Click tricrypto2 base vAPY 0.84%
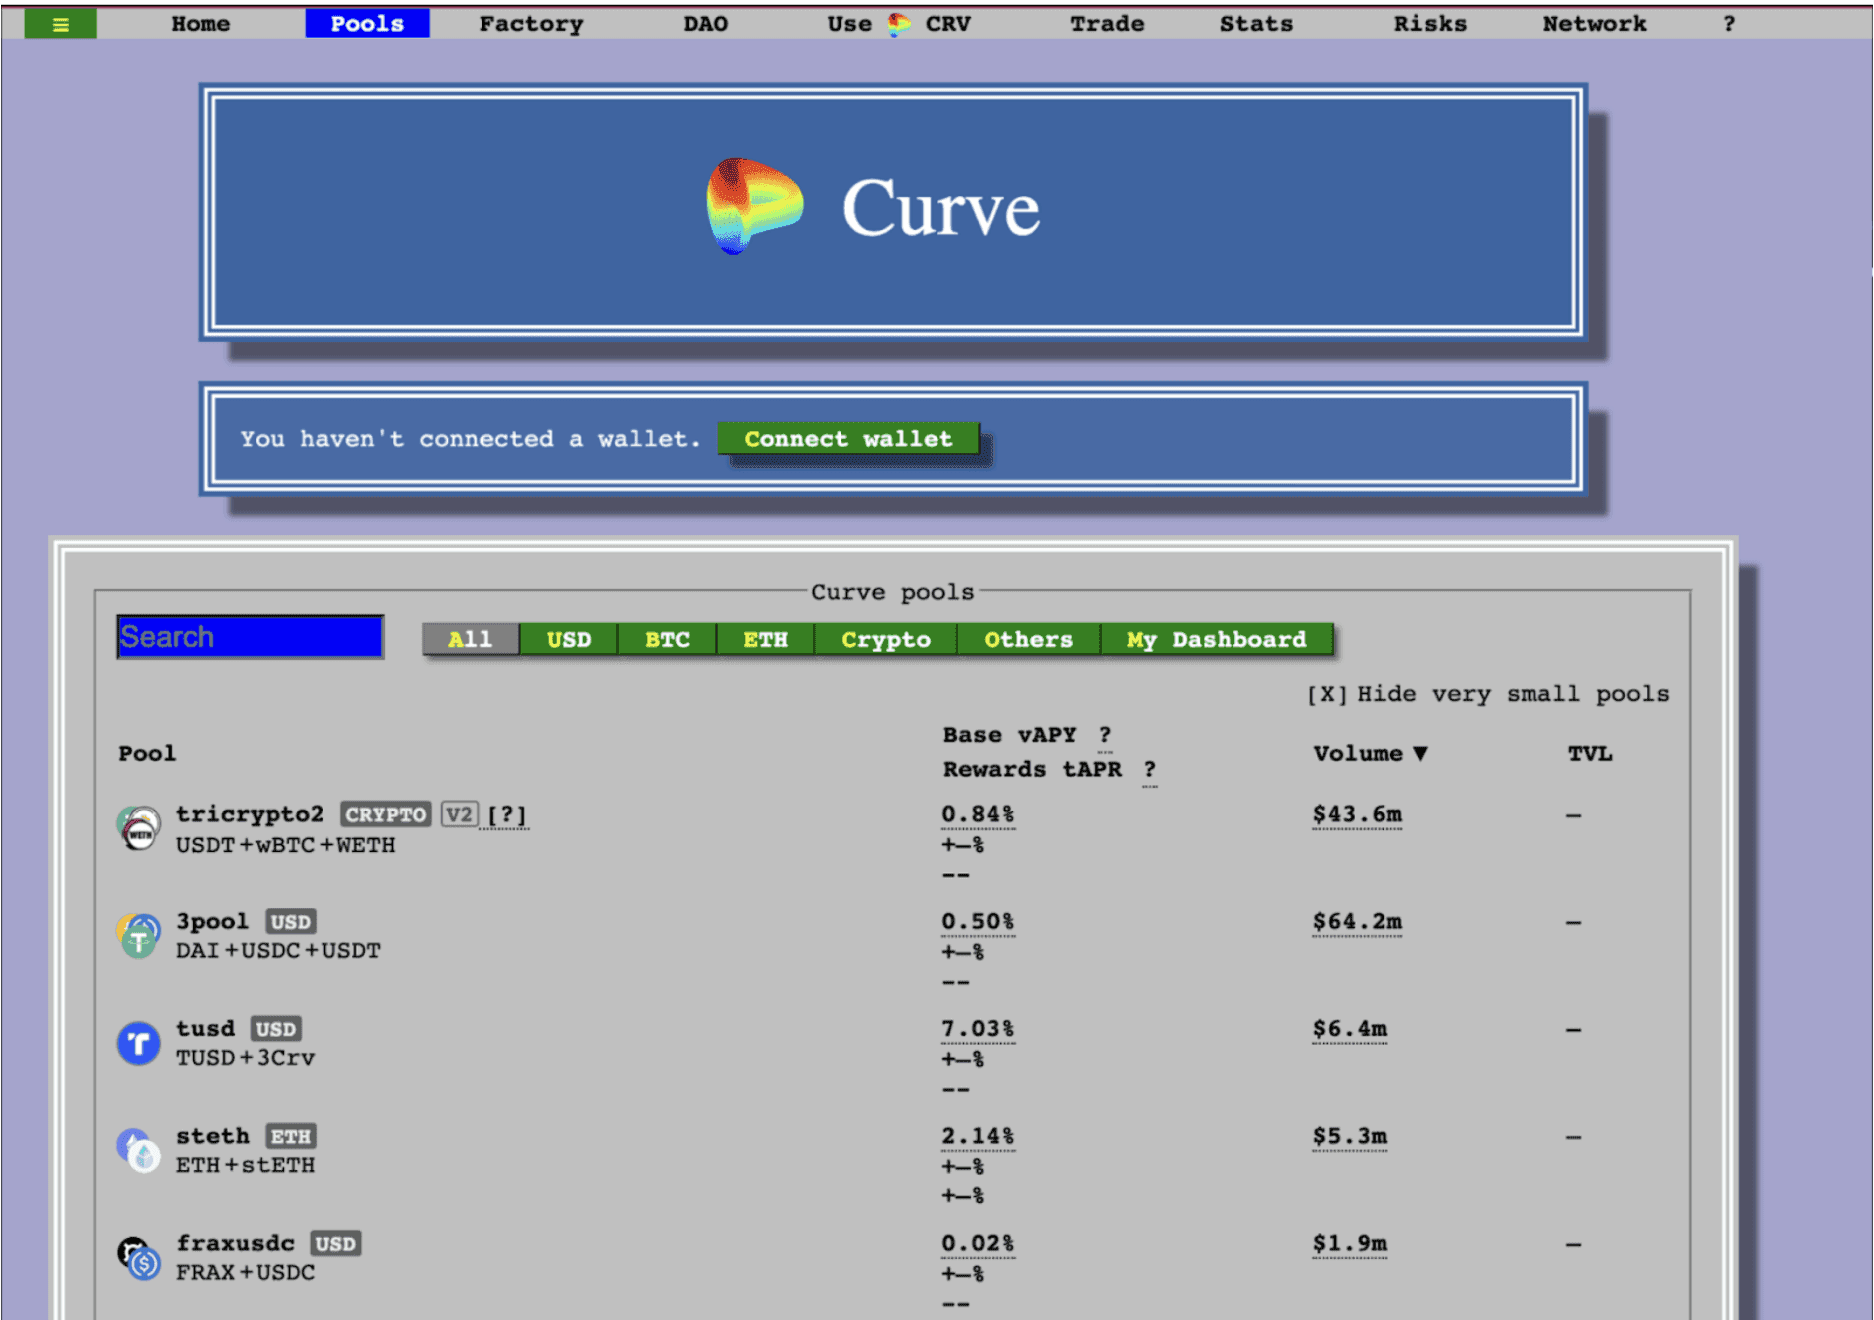The image size is (1874, 1320). pos(978,814)
